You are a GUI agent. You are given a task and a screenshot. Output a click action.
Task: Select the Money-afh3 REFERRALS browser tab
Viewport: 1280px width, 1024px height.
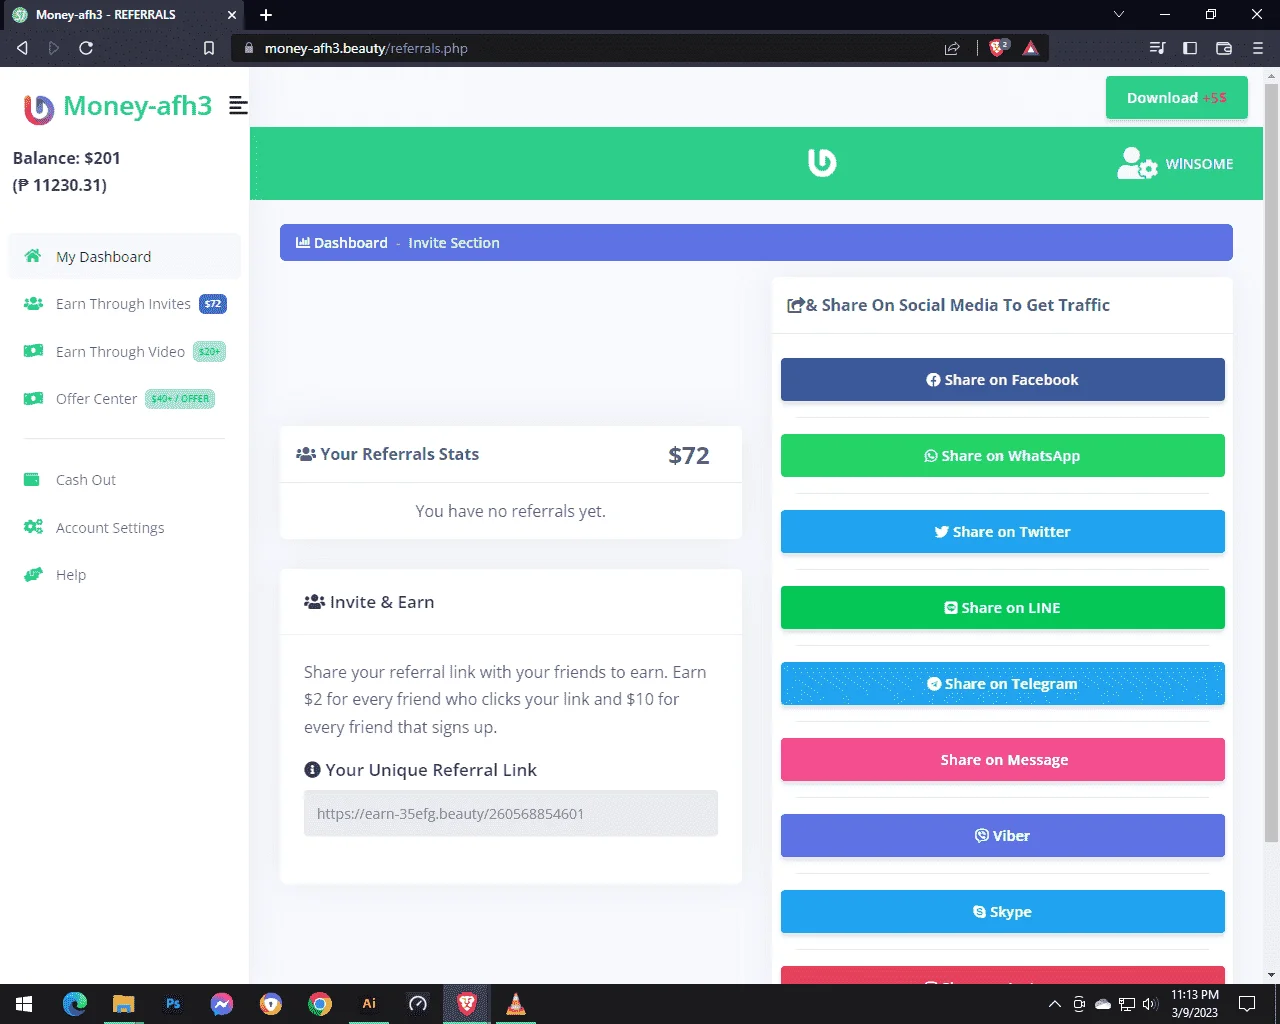point(122,15)
